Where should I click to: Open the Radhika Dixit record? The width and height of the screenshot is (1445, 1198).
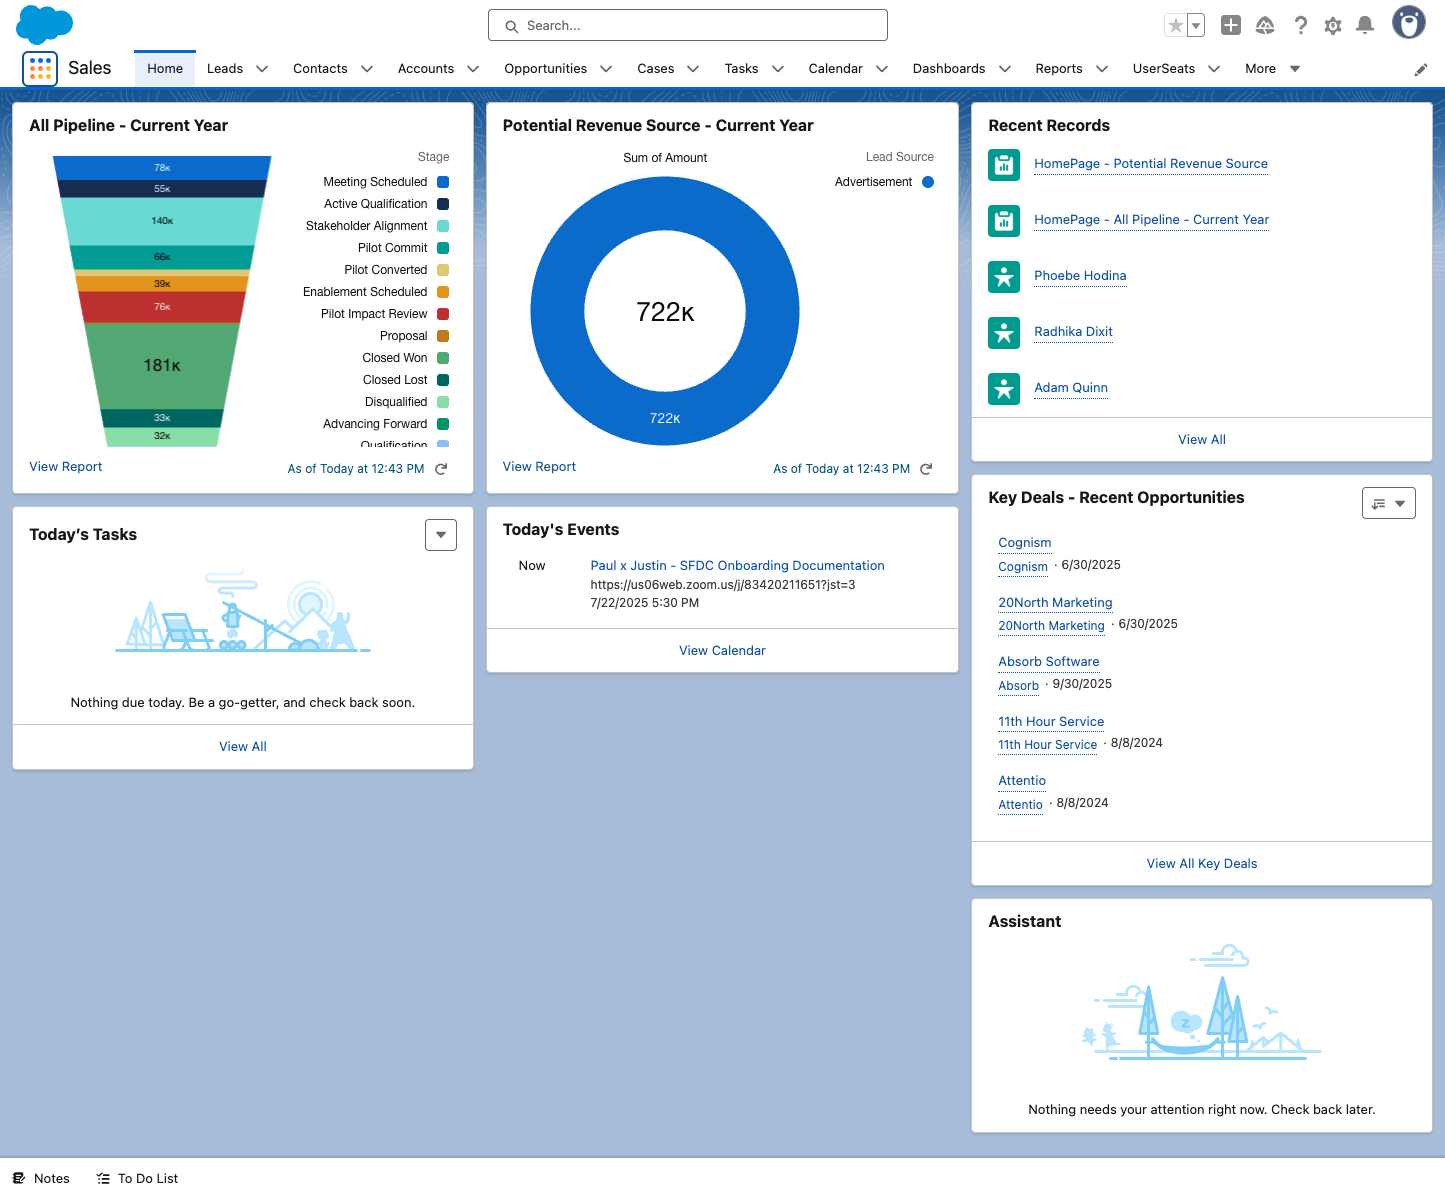coord(1073,332)
